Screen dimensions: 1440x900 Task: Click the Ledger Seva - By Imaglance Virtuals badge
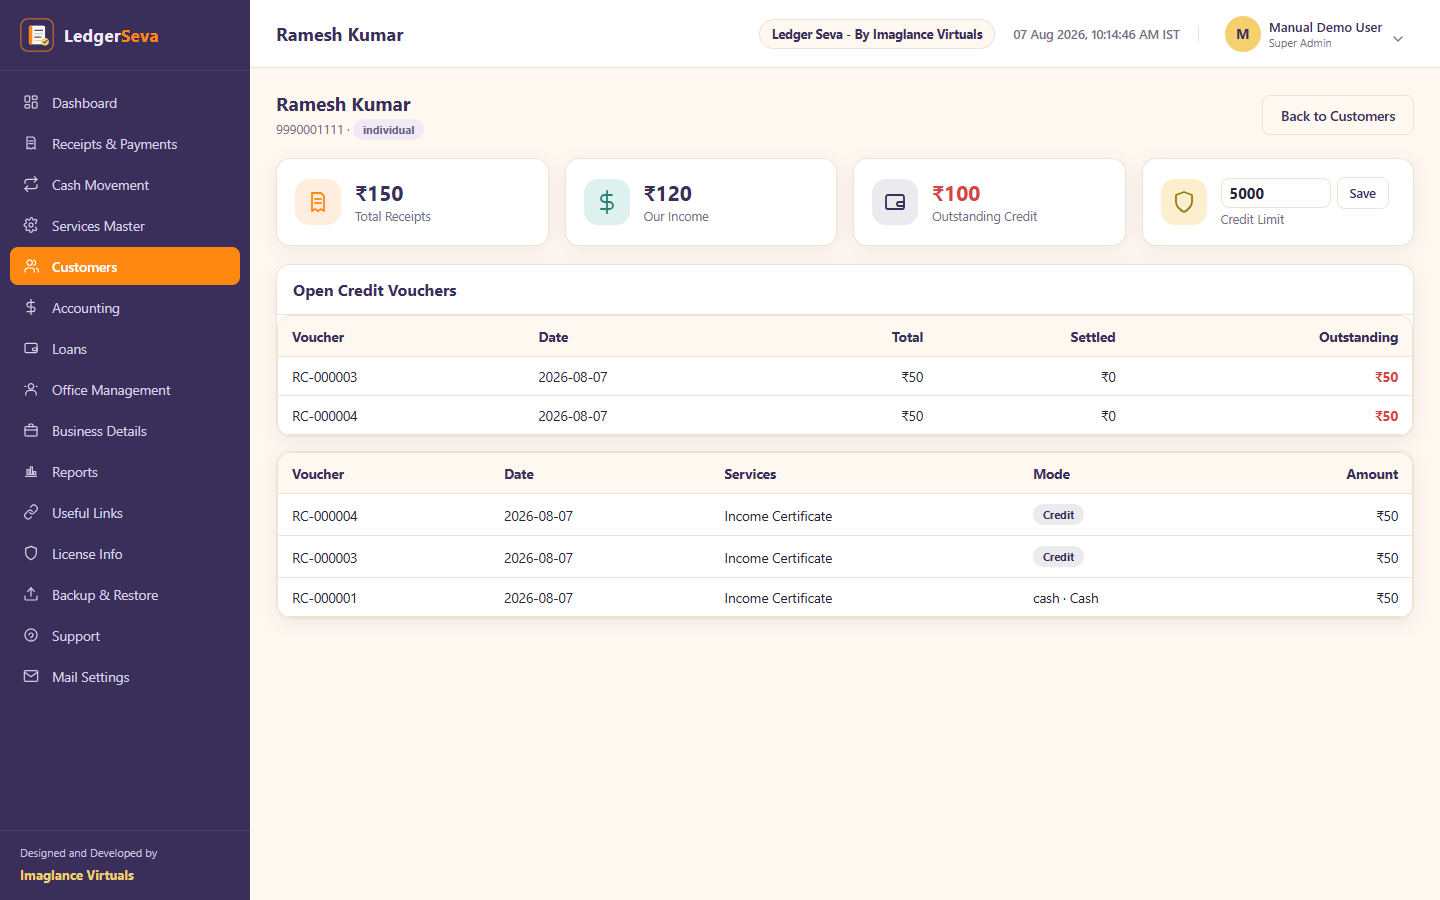[x=877, y=34]
